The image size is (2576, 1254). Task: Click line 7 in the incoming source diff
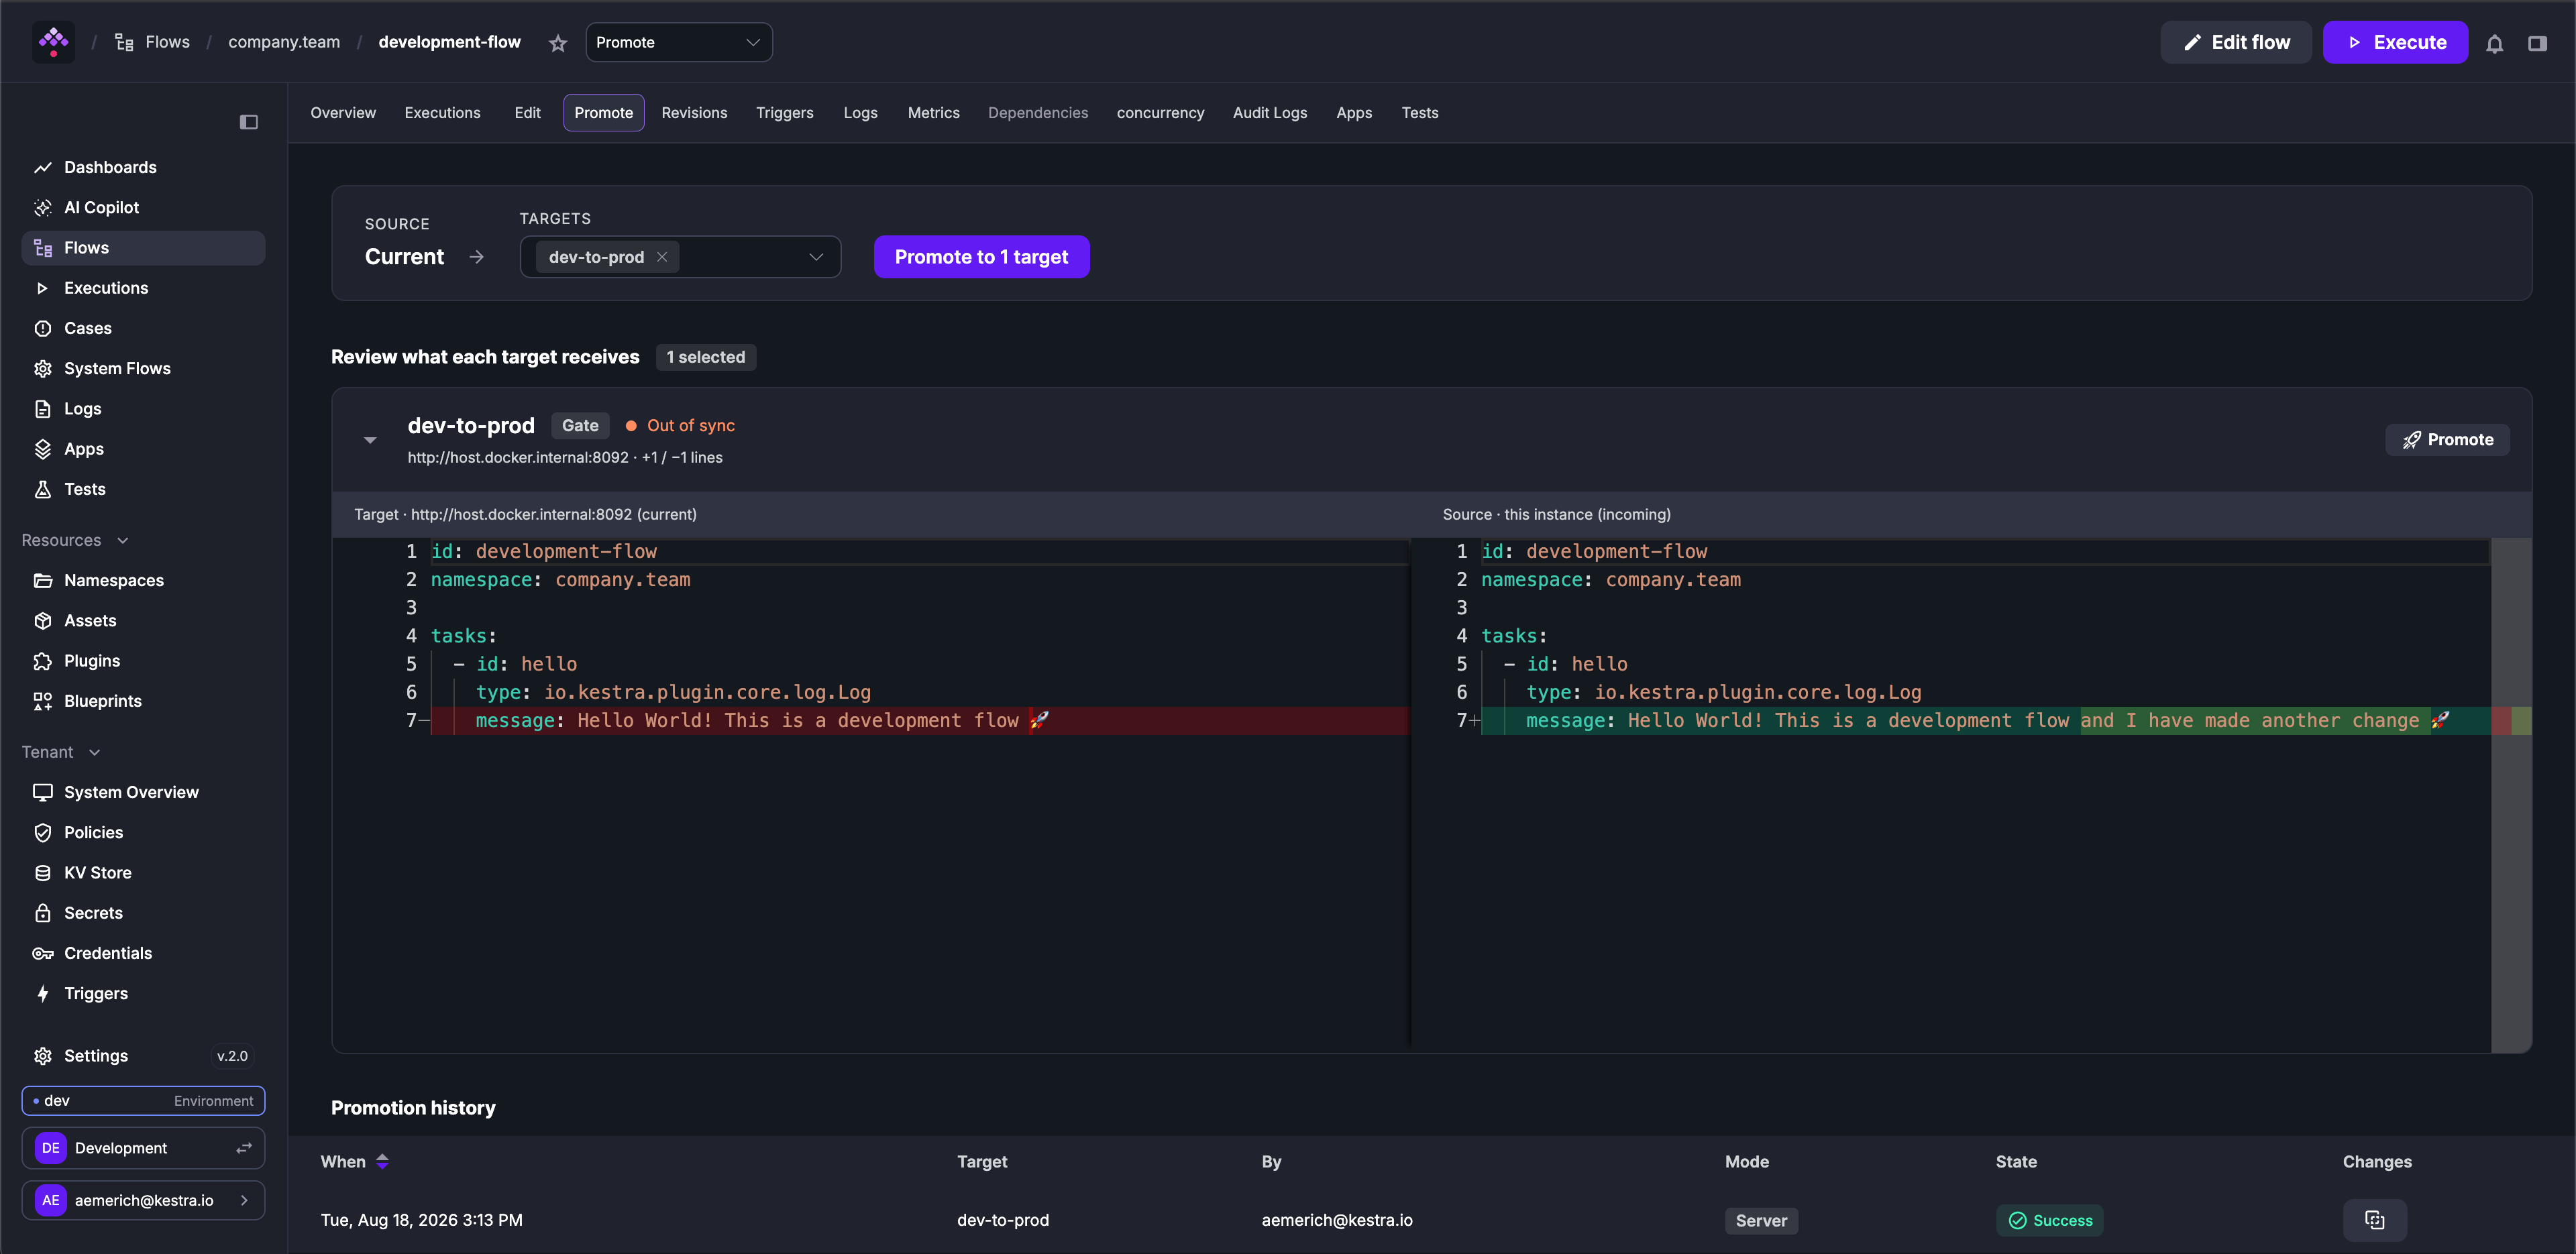[1985, 720]
